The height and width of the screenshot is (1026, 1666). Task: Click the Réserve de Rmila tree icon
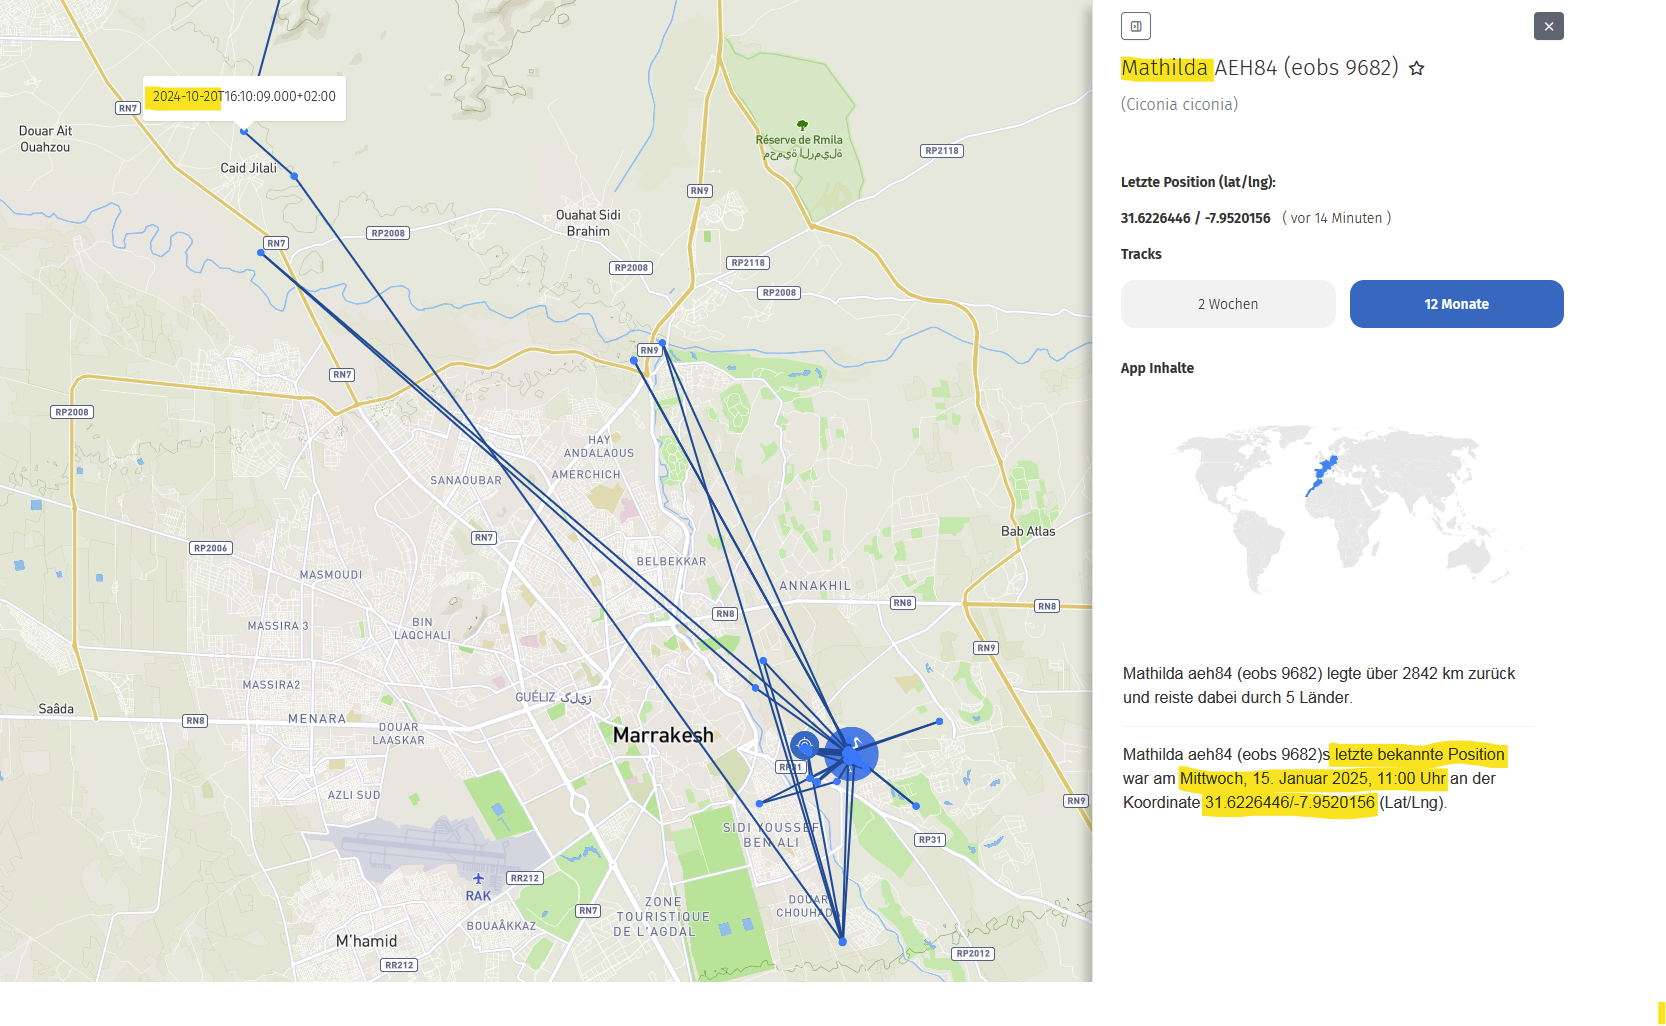802,126
